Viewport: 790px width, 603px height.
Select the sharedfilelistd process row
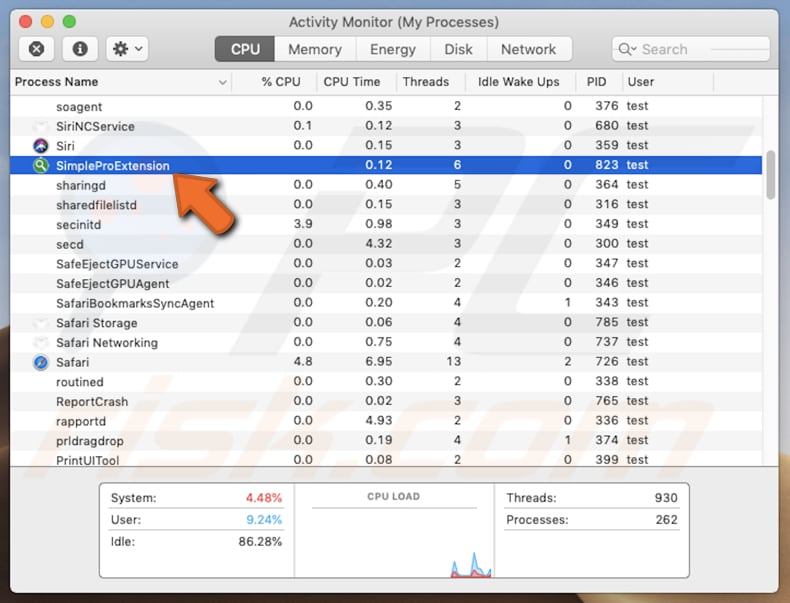pos(386,205)
